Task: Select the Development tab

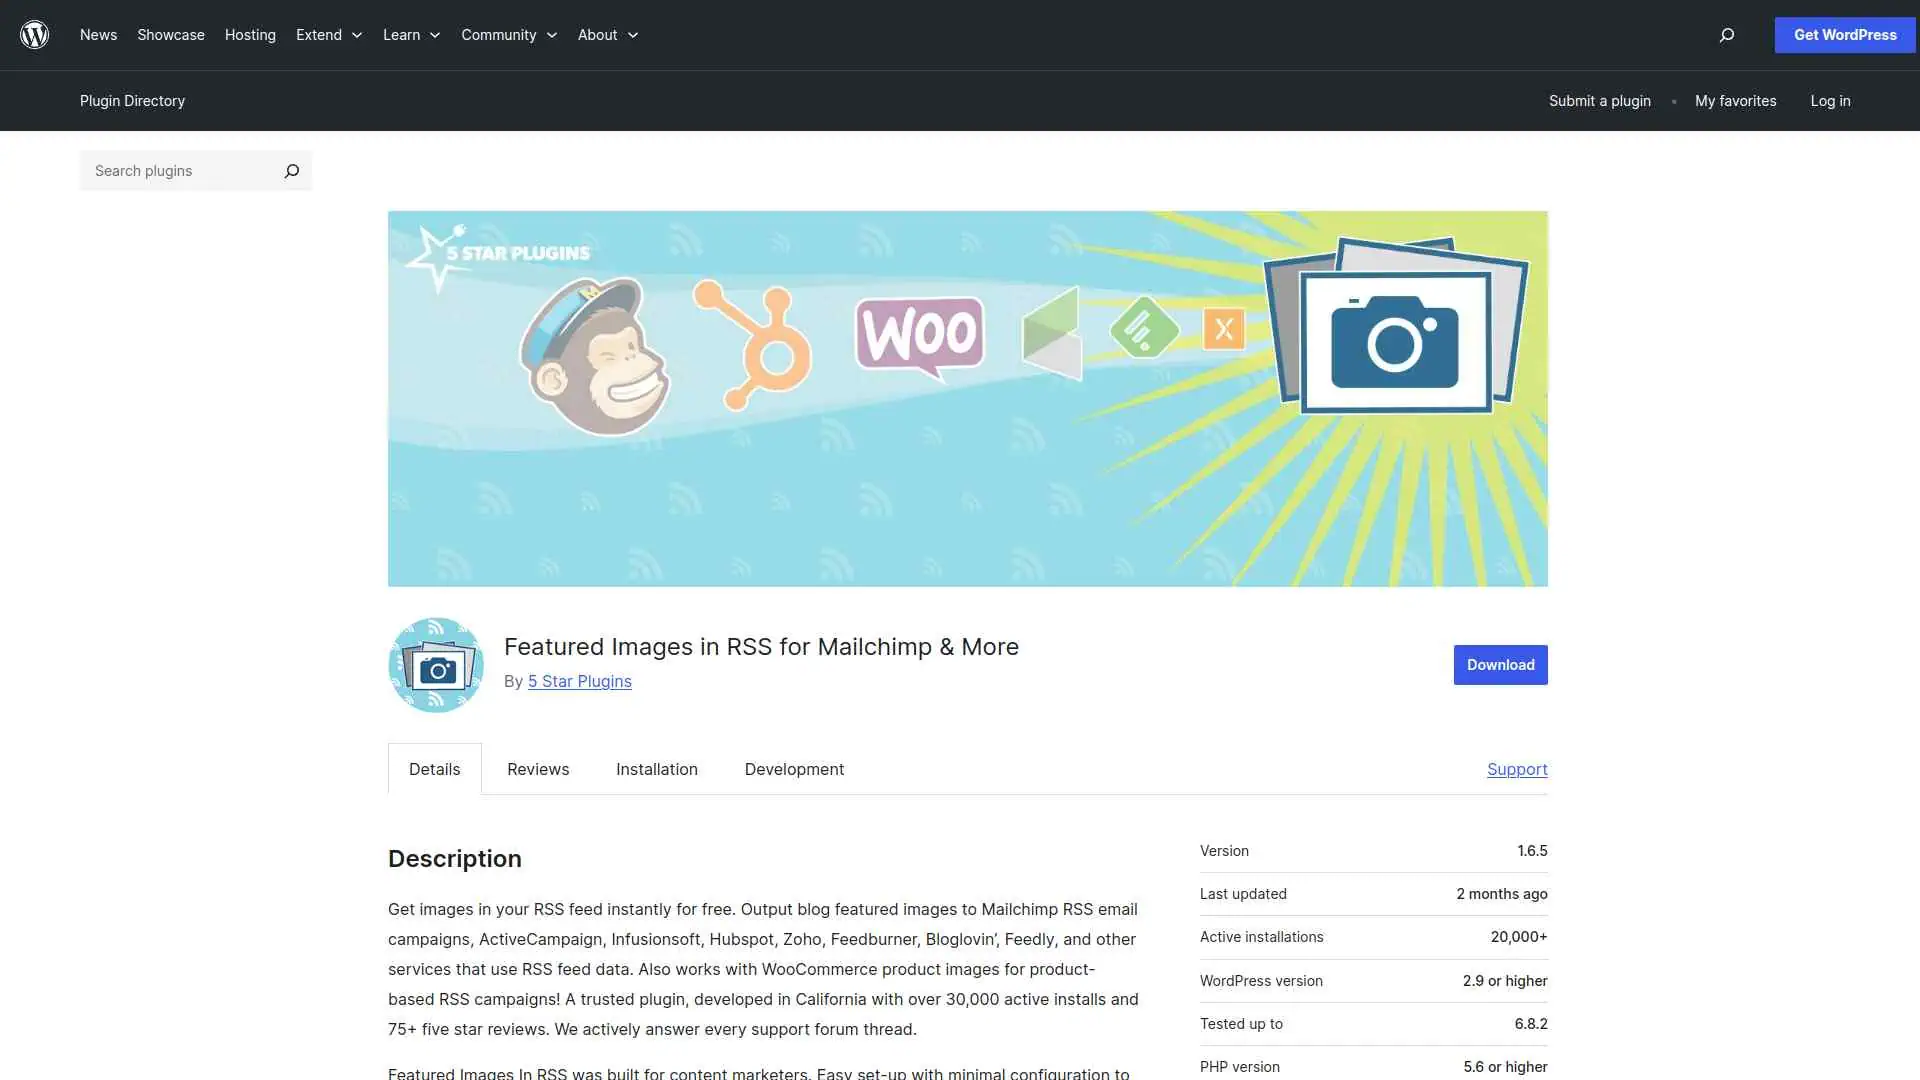Action: [793, 769]
